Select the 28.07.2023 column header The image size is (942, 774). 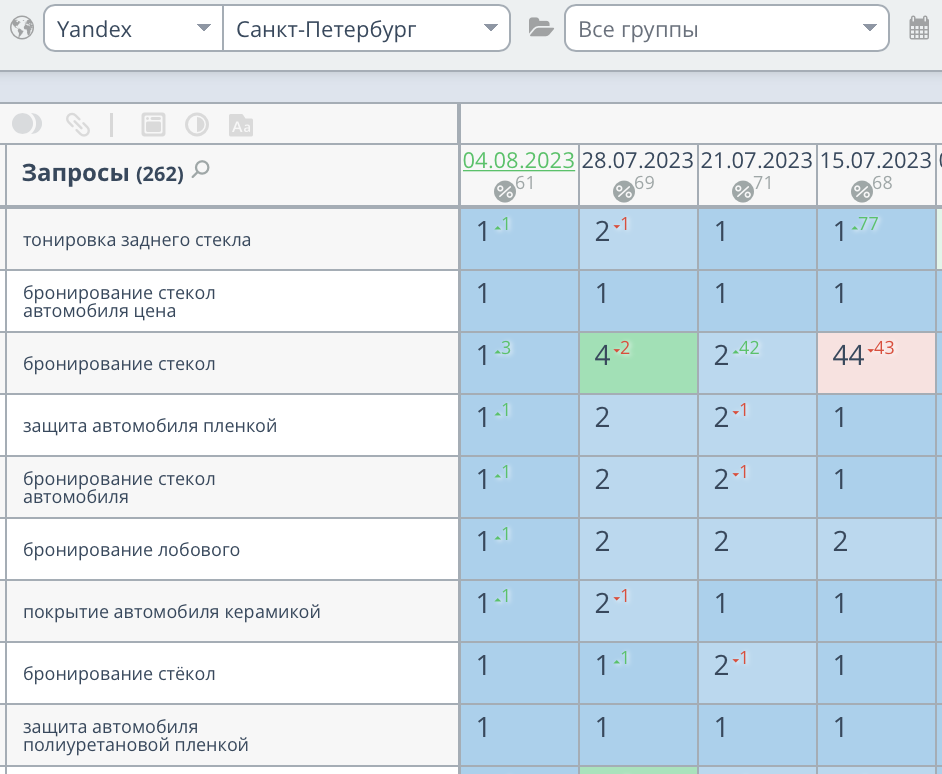(639, 160)
